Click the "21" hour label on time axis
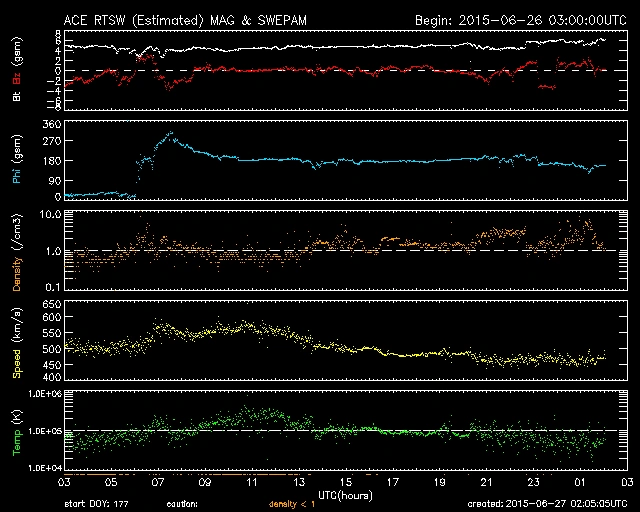Screen dimensions: 640x512 (487, 482)
